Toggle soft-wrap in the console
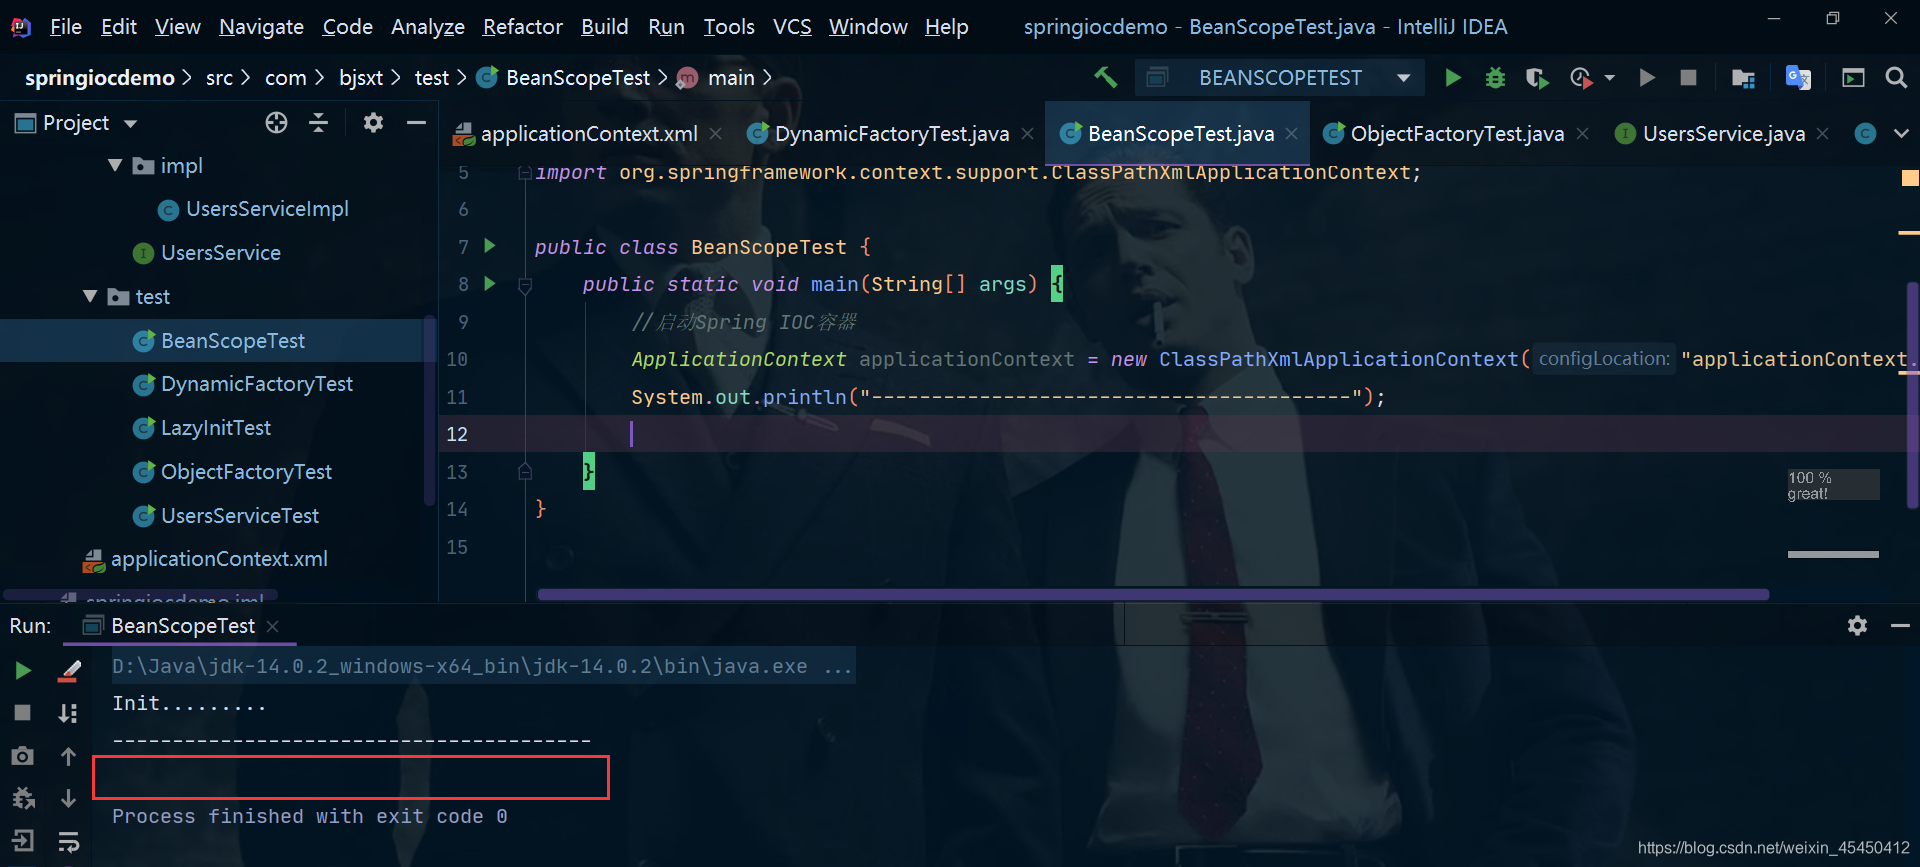Image resolution: width=1920 pixels, height=867 pixels. 68,841
